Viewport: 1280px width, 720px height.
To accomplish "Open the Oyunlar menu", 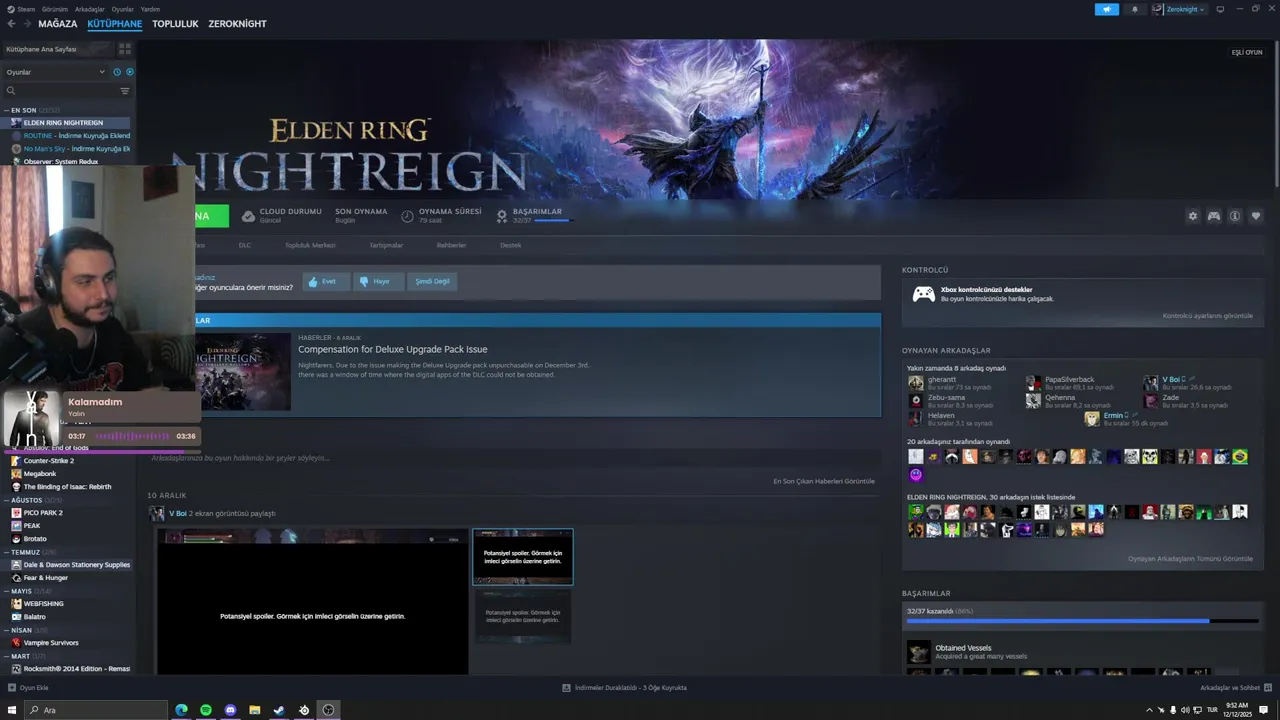I will coord(122,9).
